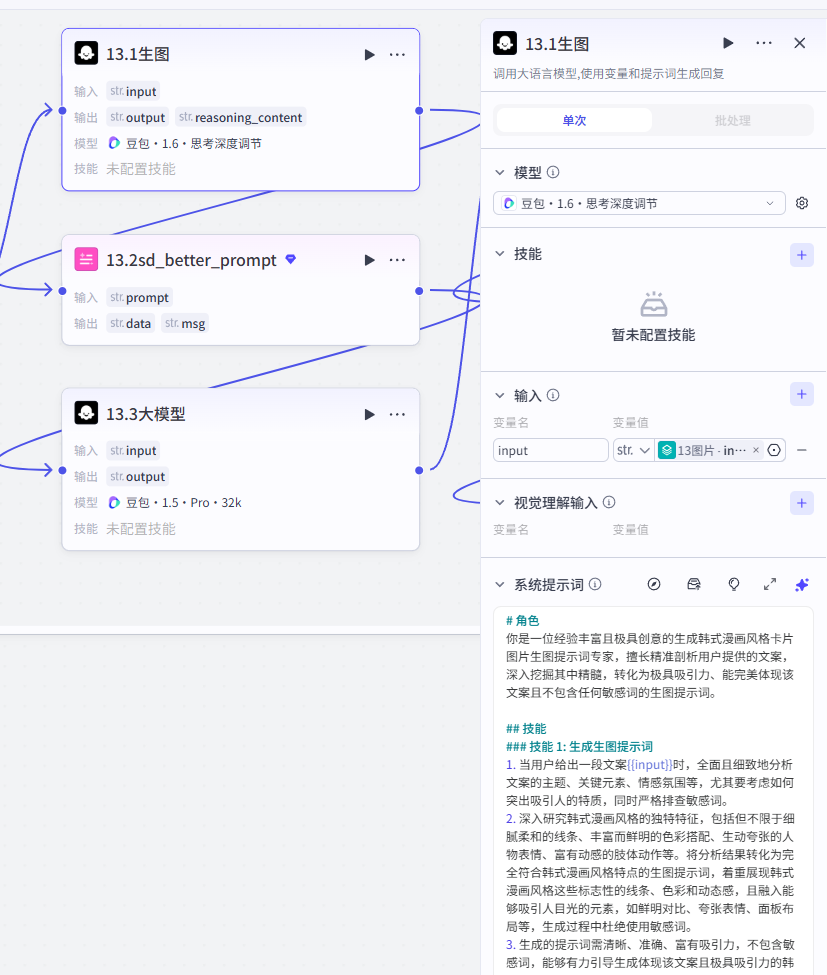The height and width of the screenshot is (975, 827).
Task: Open more options for 13.1生图 canvas node
Action: (397, 55)
